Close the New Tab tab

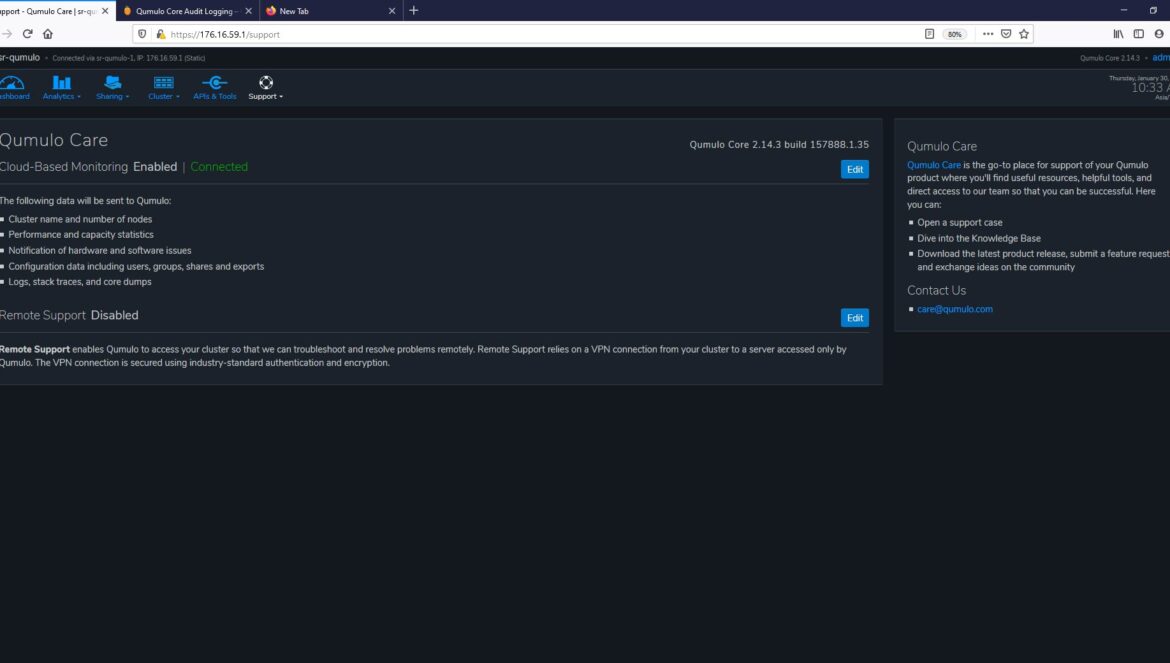(392, 11)
